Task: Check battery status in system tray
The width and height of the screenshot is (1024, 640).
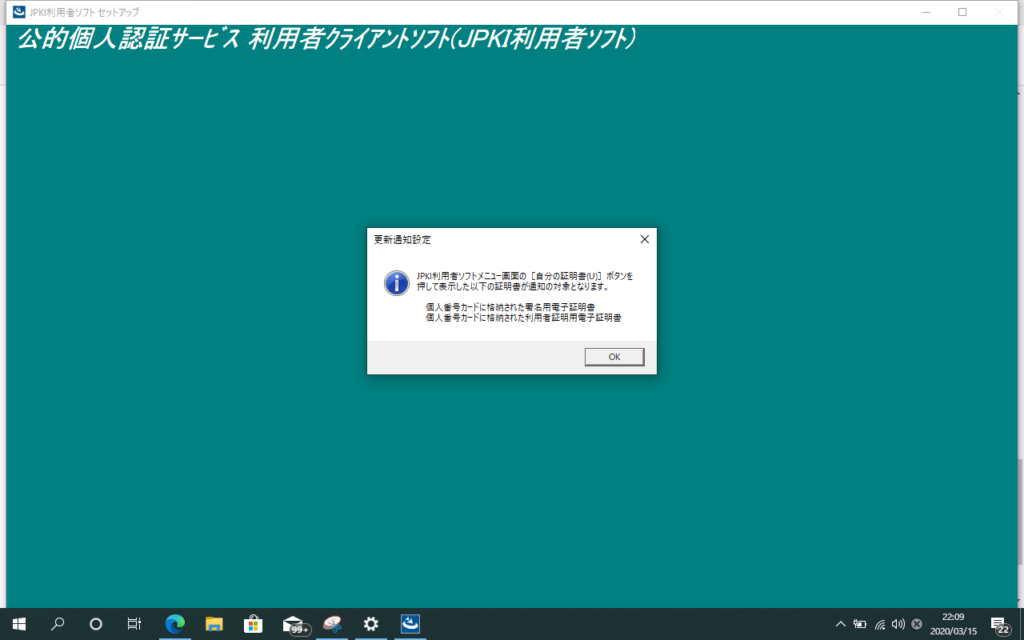Action: [860, 624]
